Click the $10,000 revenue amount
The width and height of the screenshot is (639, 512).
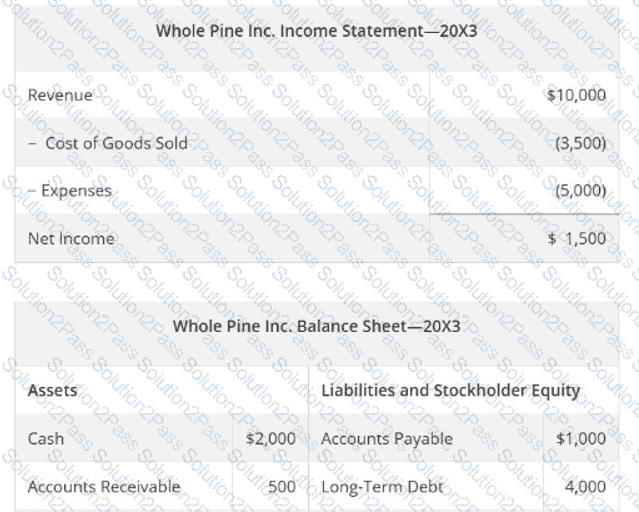pyautogui.click(x=577, y=95)
